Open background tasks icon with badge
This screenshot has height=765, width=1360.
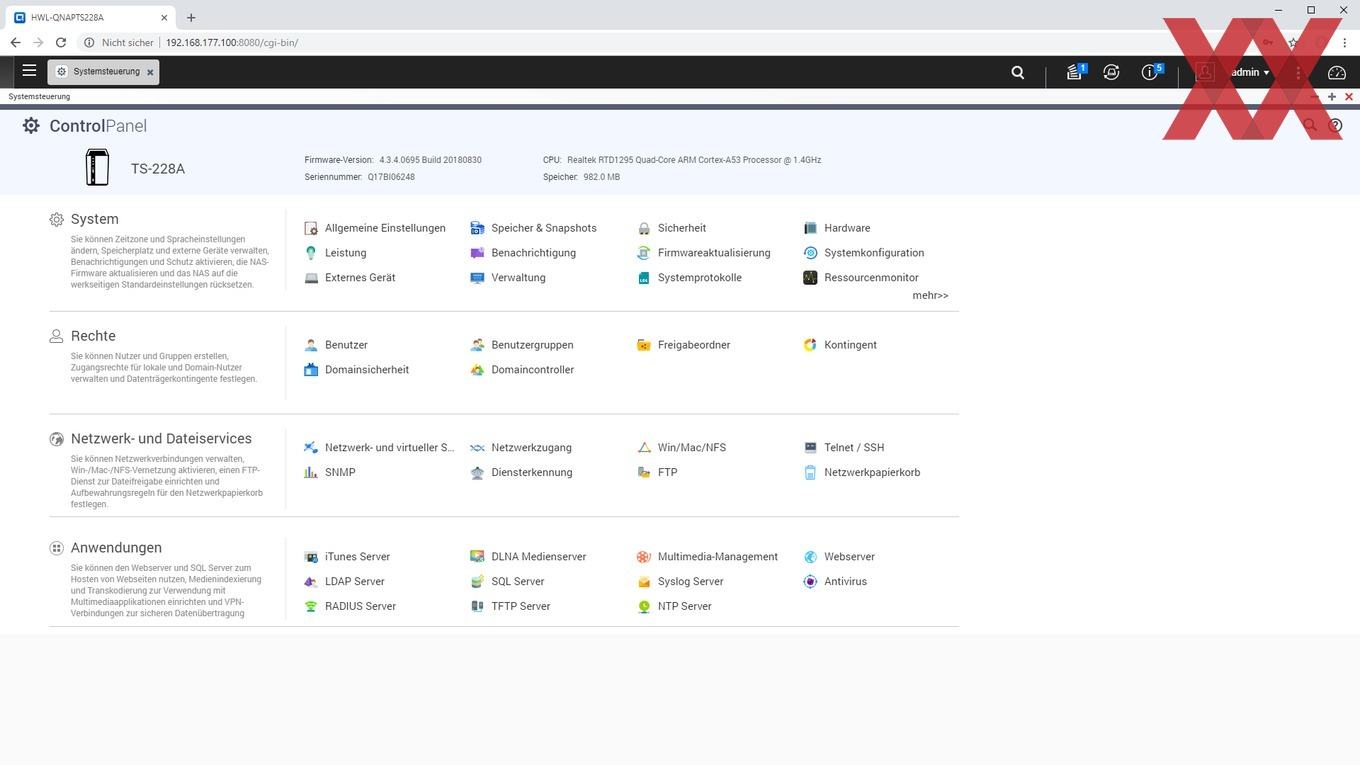coord(1075,72)
